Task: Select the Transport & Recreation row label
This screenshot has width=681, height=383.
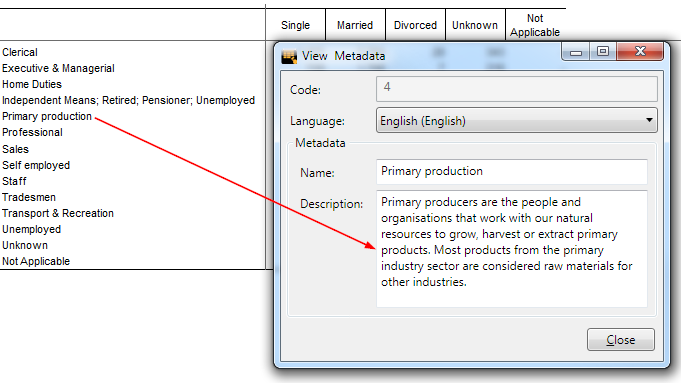Action: click(x=58, y=213)
